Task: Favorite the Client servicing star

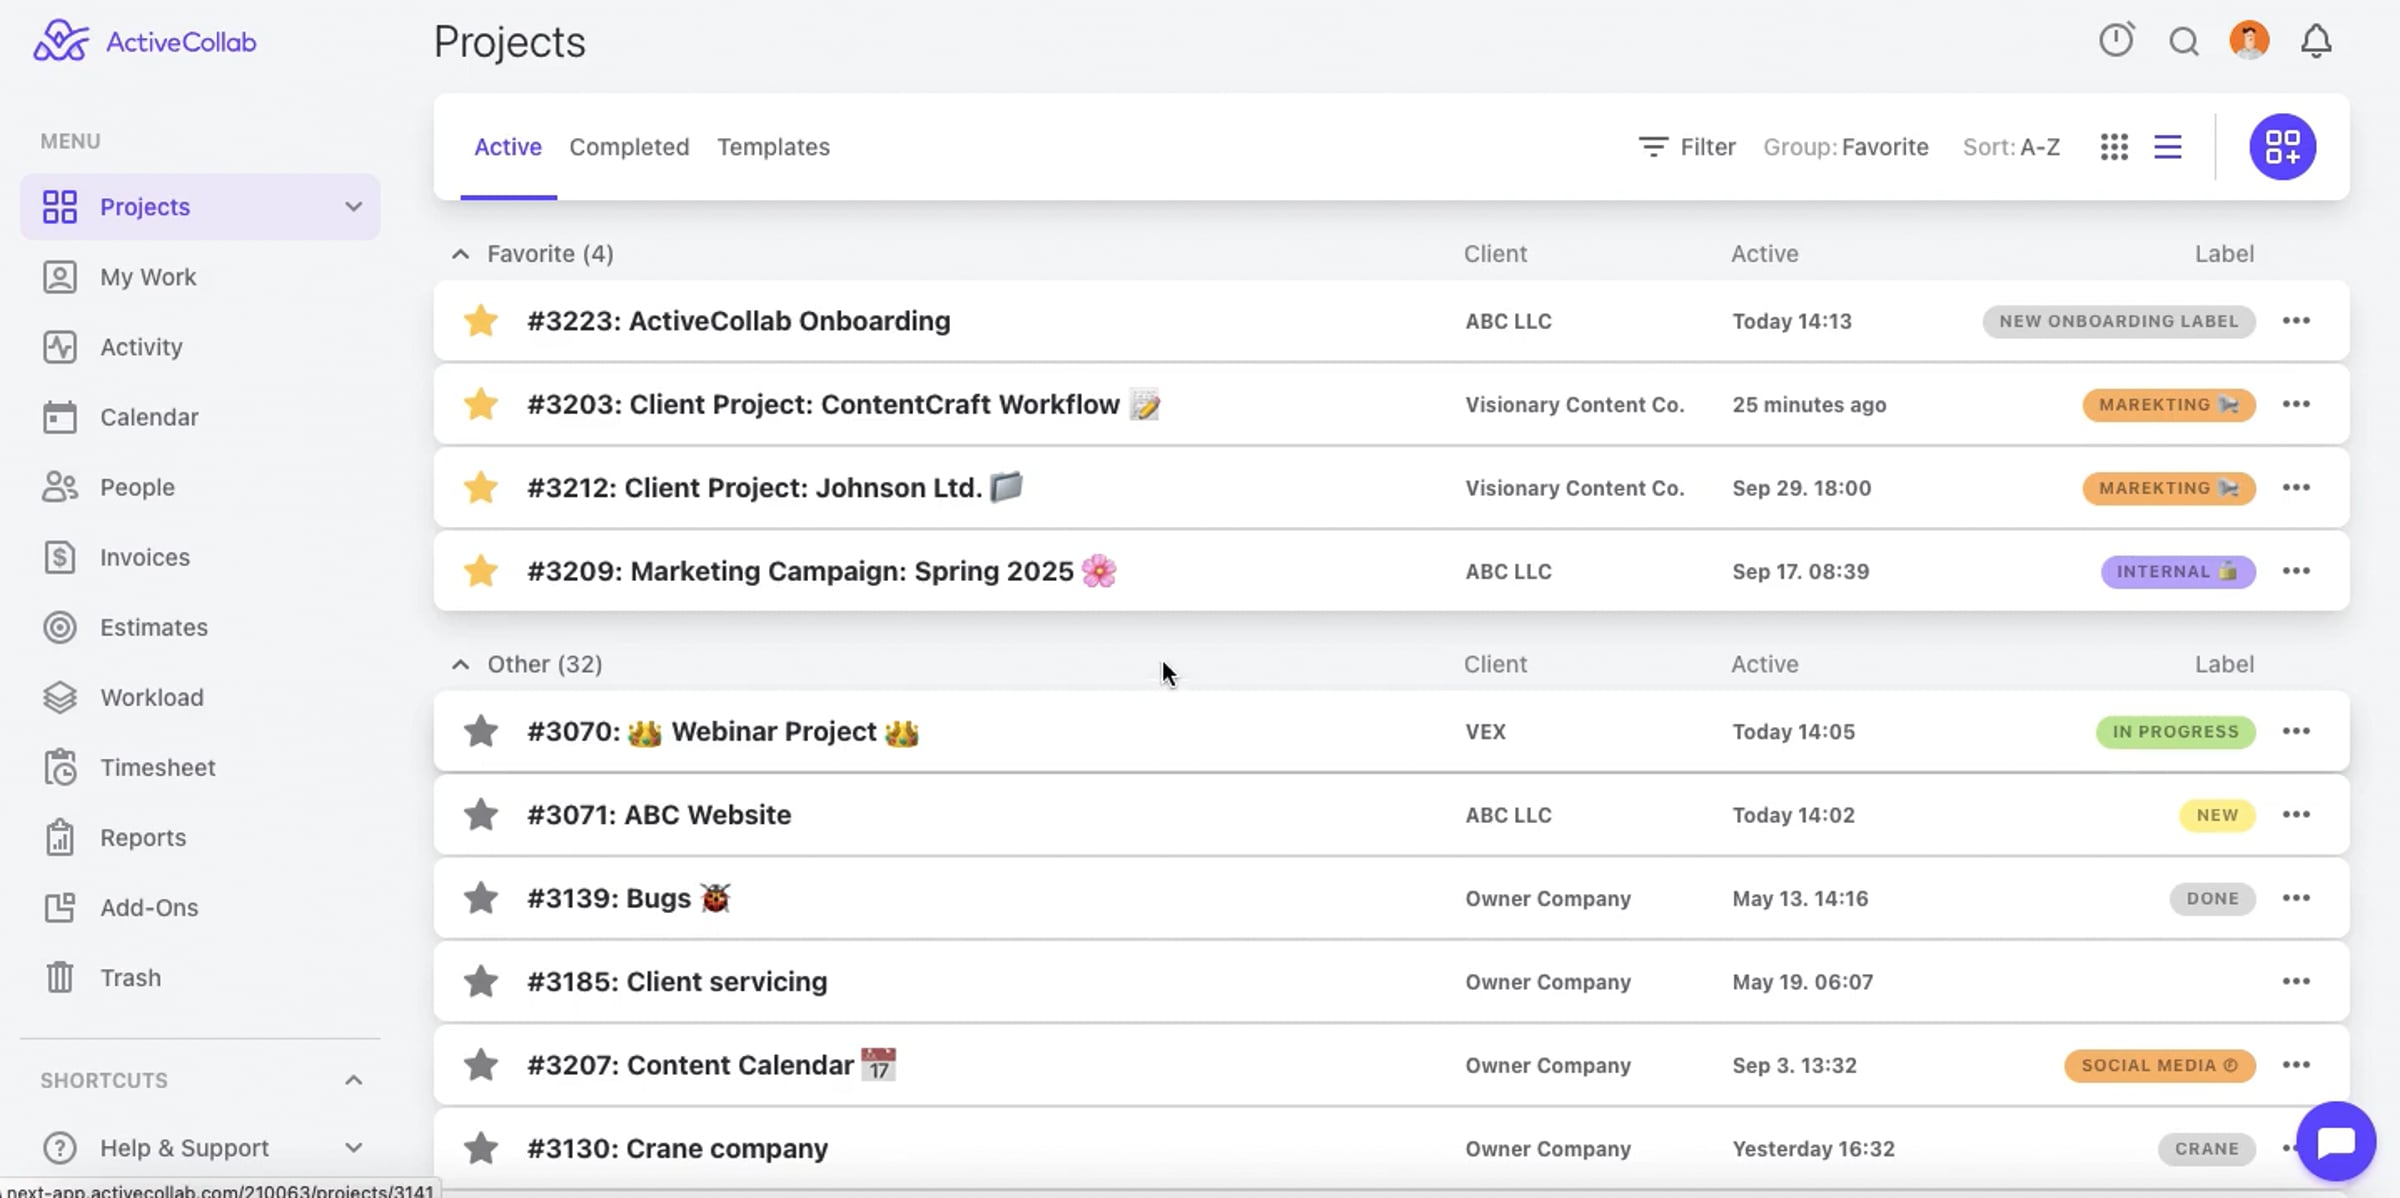Action: click(481, 982)
